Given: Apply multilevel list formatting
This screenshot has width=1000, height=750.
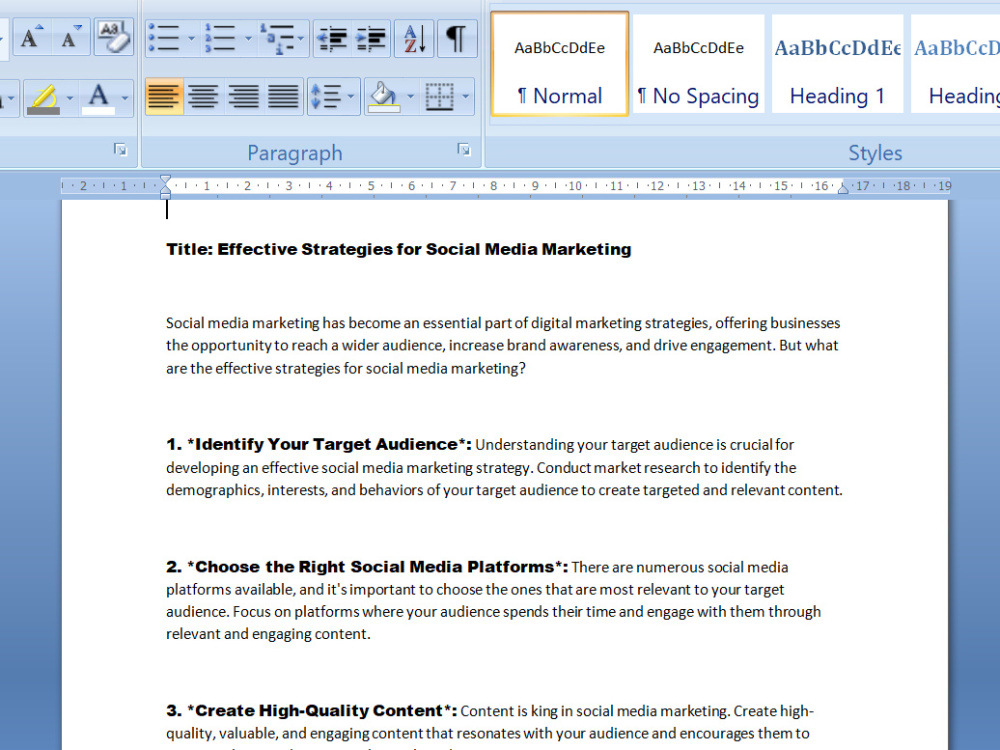Looking at the screenshot, I should [x=277, y=39].
